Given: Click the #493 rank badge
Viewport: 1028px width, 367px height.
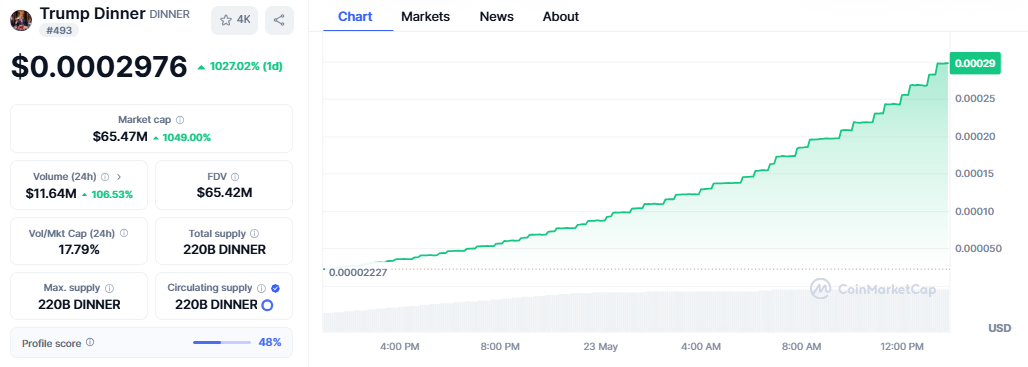Looking at the screenshot, I should 59,30.
